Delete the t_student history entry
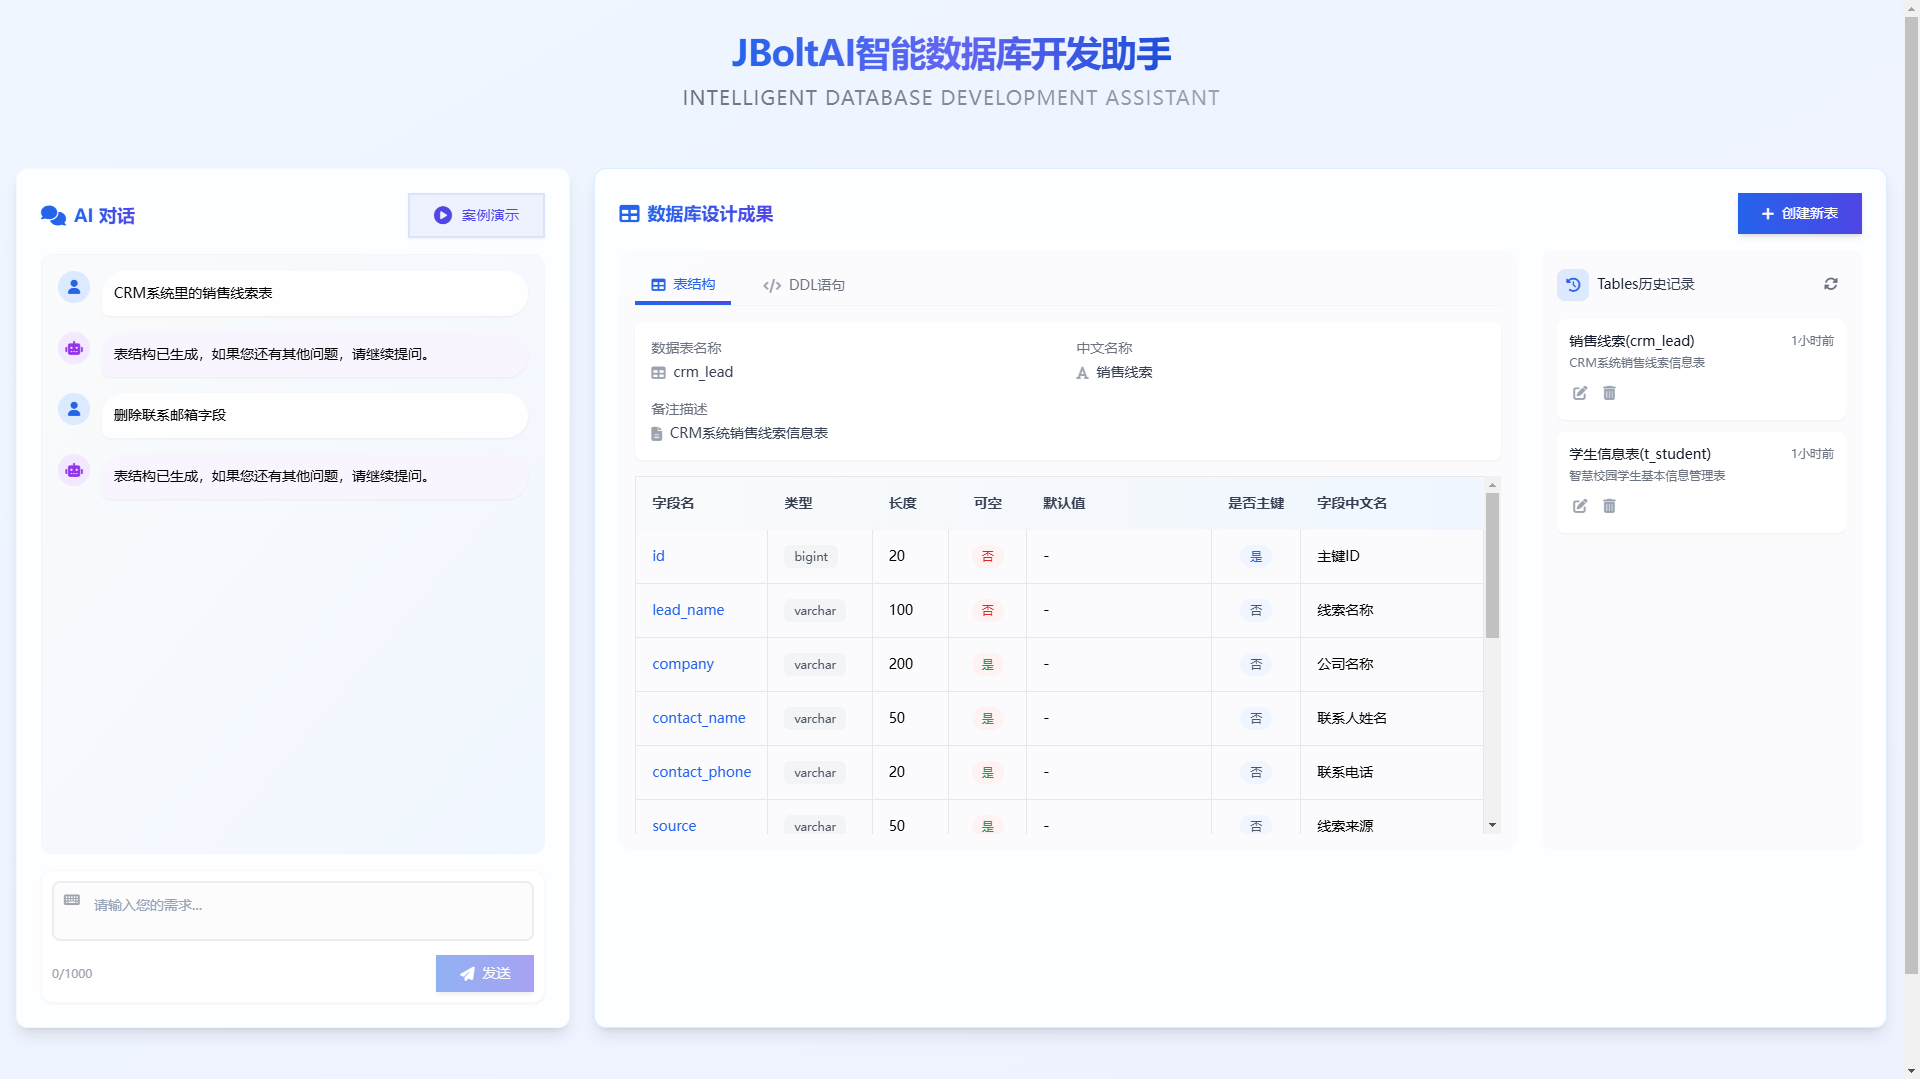Image resolution: width=1920 pixels, height=1079 pixels. (1609, 506)
